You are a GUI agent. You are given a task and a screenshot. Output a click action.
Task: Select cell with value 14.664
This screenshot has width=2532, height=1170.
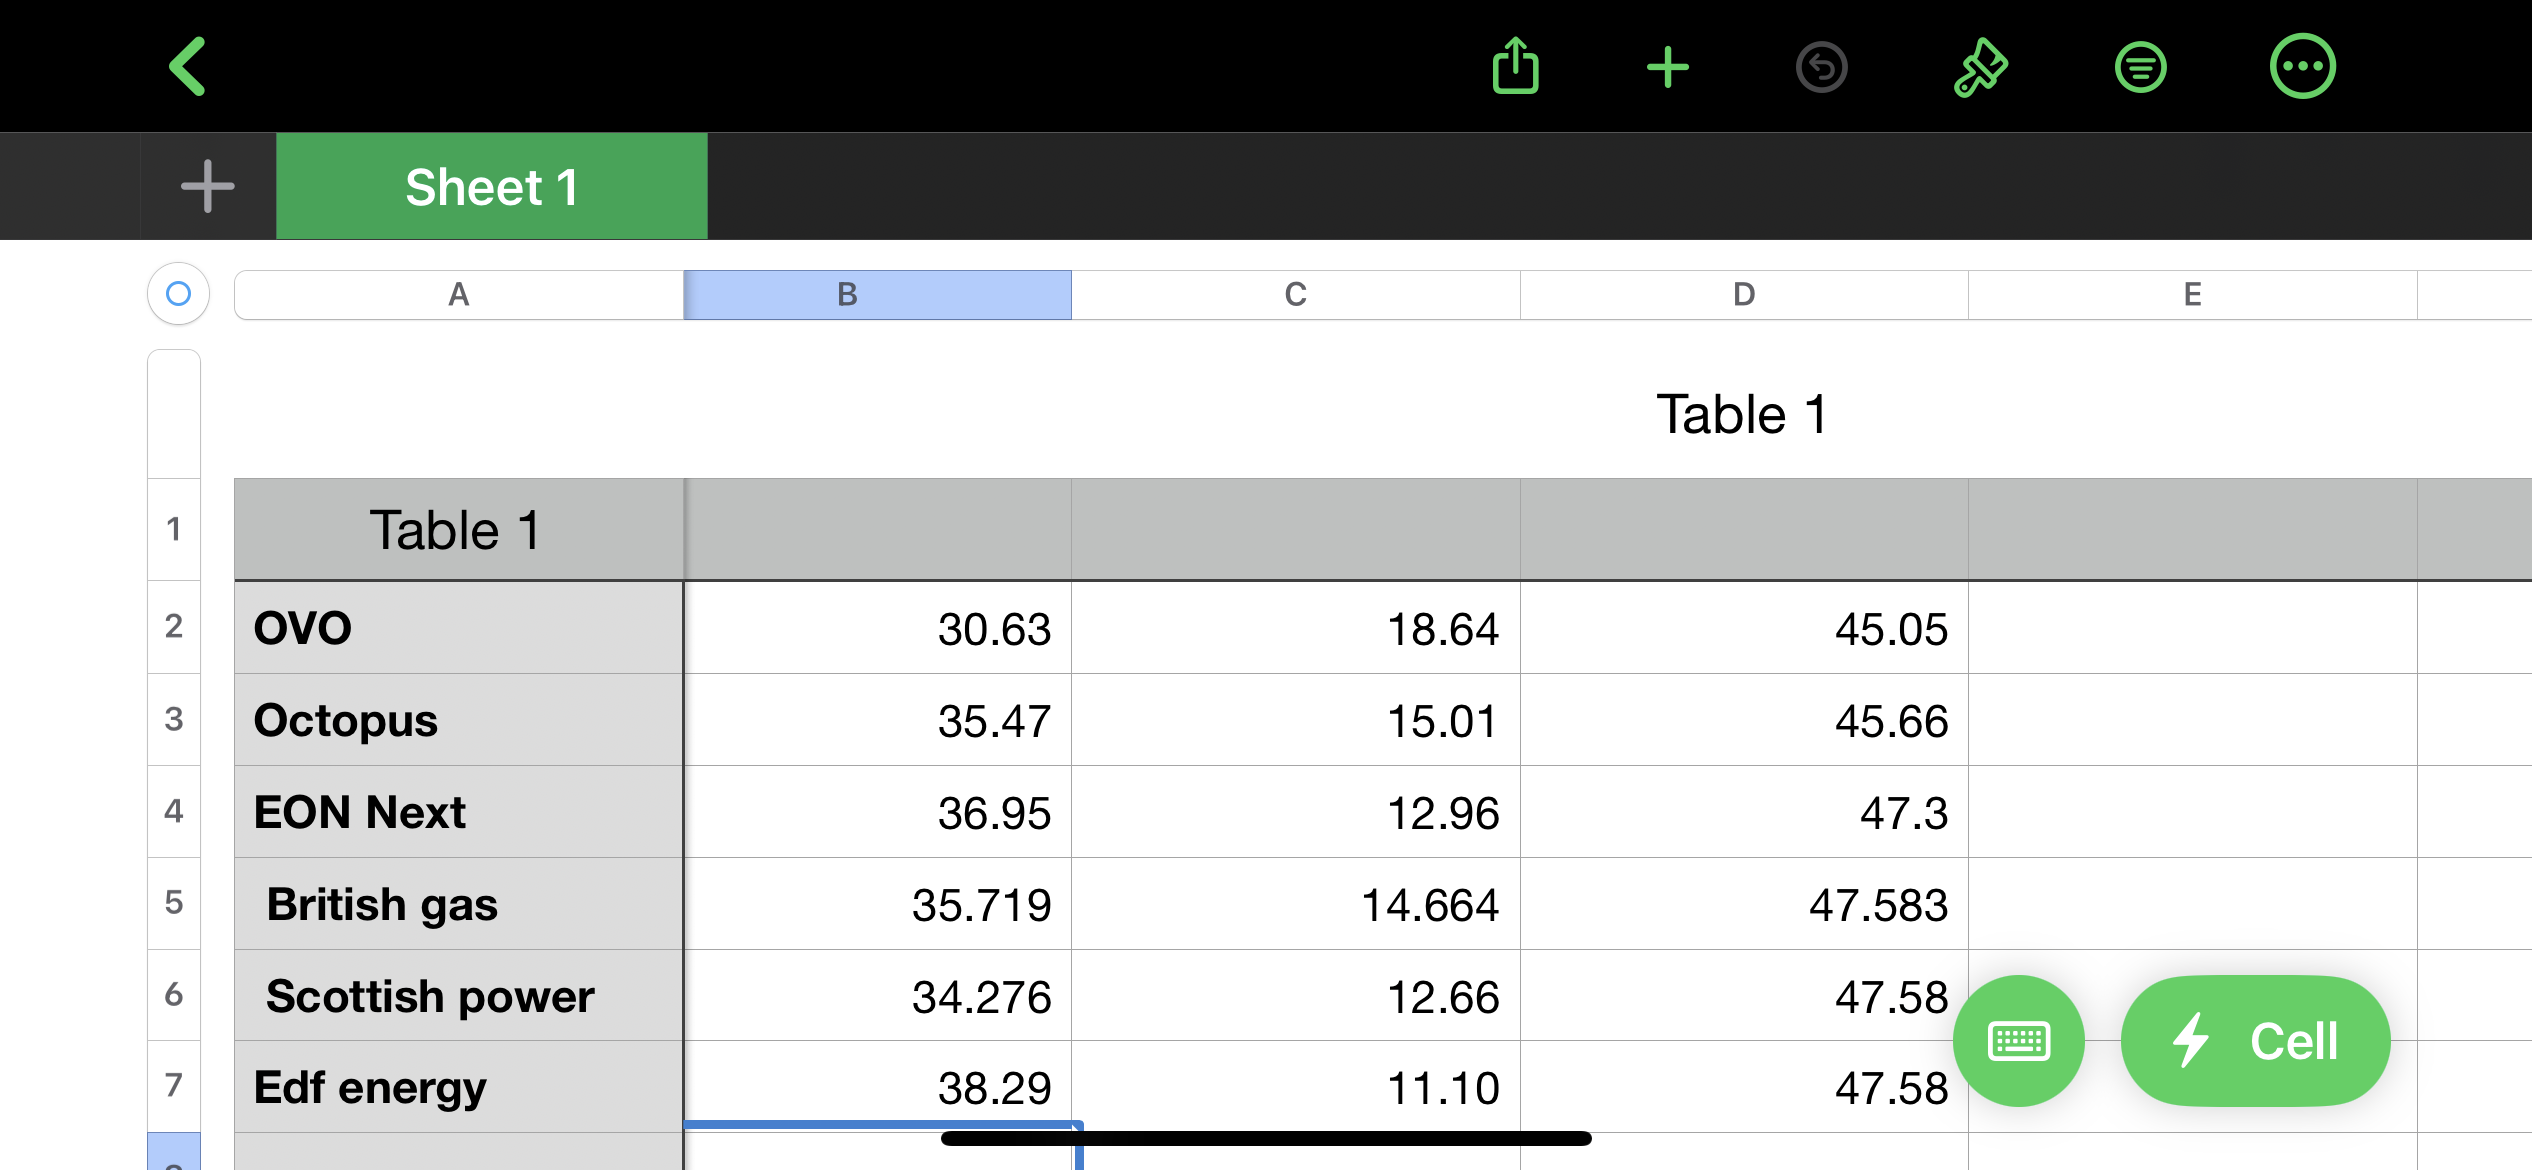(1296, 903)
